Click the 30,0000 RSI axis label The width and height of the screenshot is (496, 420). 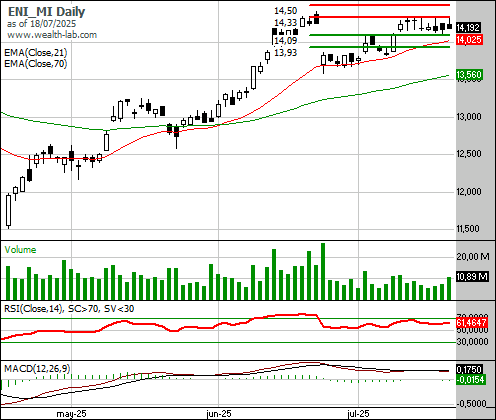tap(472, 341)
